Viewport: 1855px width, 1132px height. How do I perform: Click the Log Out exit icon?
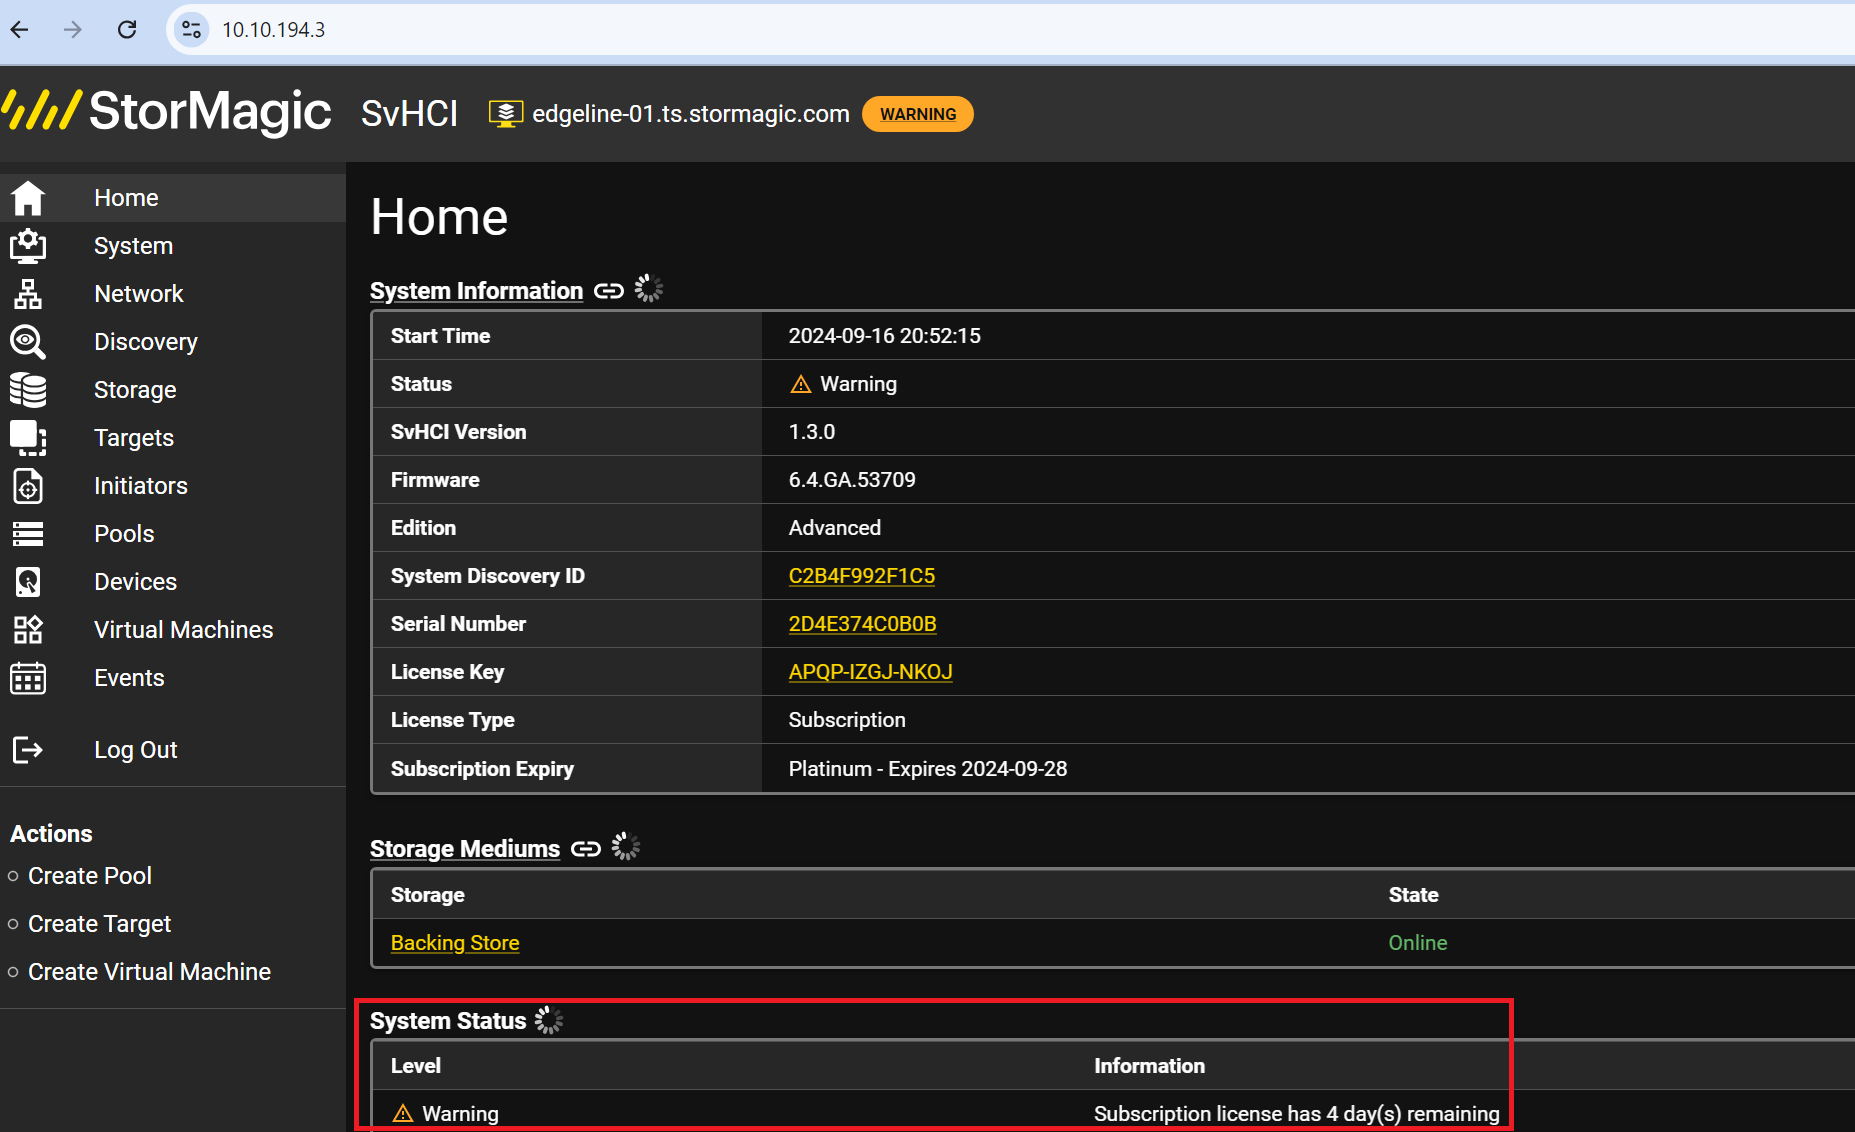coord(28,750)
